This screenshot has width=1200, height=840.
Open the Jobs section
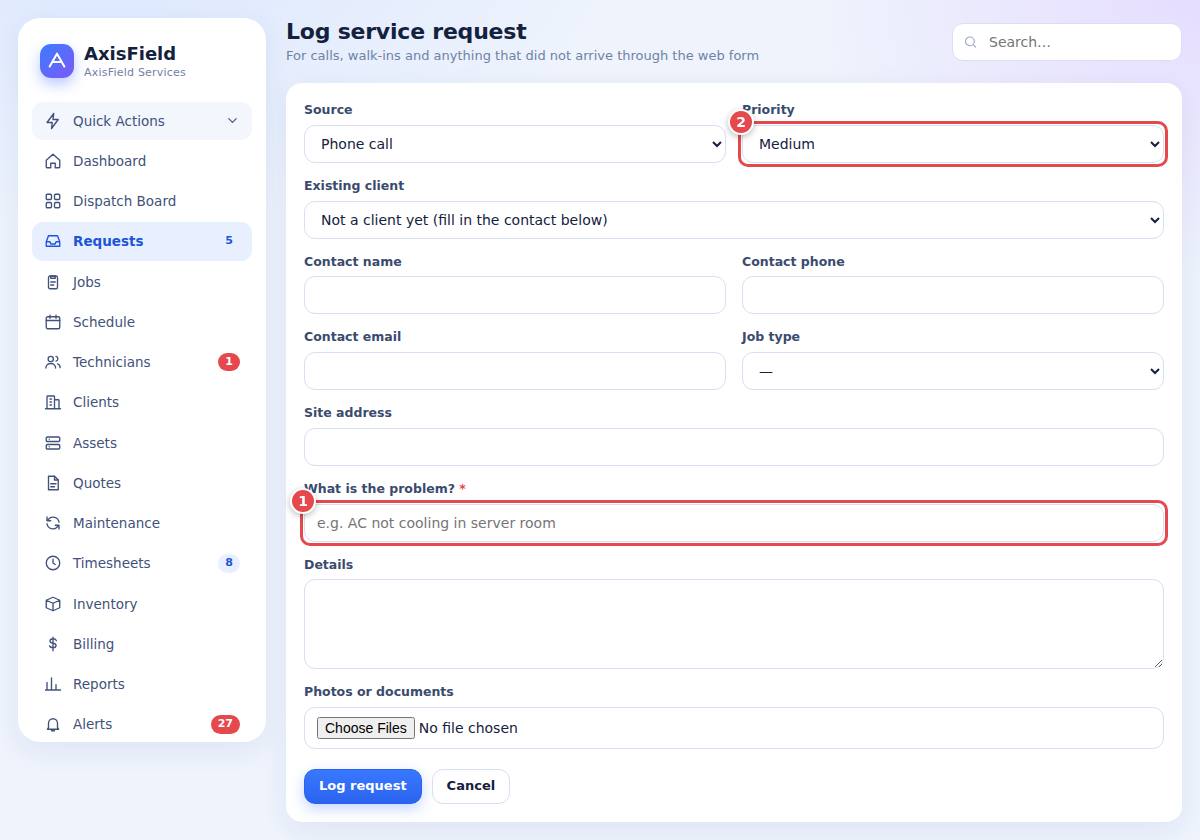click(142, 282)
